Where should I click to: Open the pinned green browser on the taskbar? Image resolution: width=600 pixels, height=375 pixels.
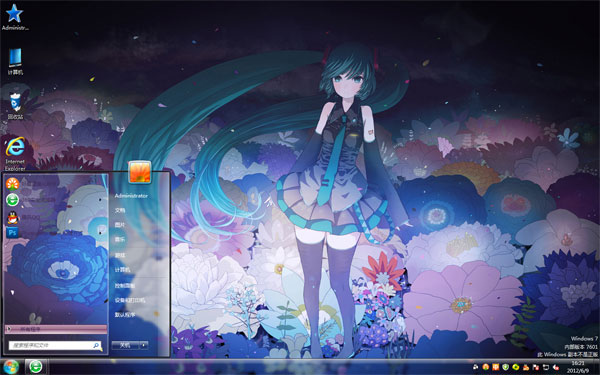coord(36,367)
